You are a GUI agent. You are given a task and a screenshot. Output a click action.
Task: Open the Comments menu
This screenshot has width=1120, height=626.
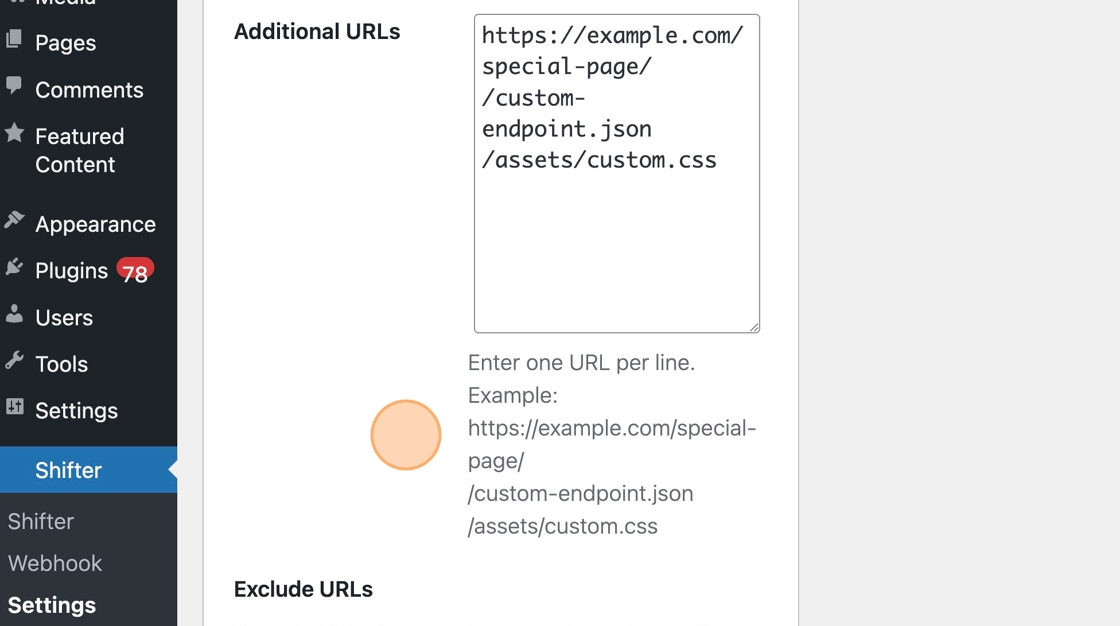tap(89, 89)
